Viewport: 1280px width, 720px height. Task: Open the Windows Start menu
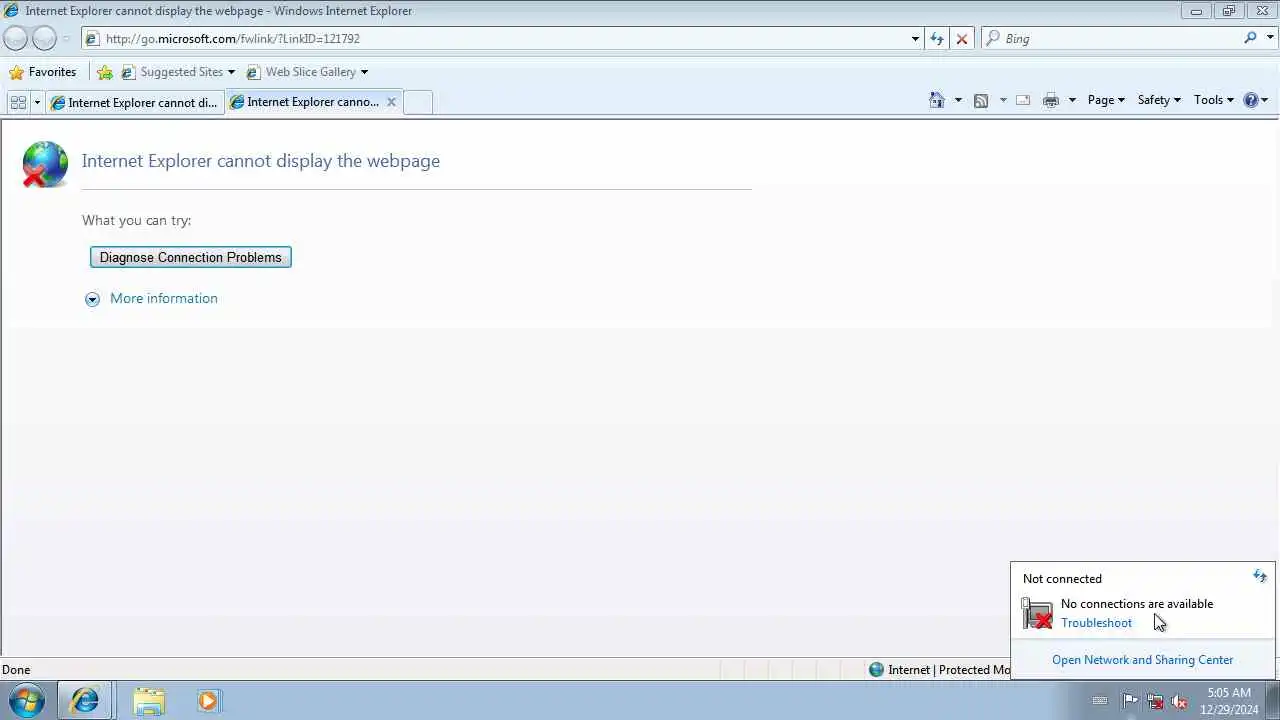pos(27,700)
